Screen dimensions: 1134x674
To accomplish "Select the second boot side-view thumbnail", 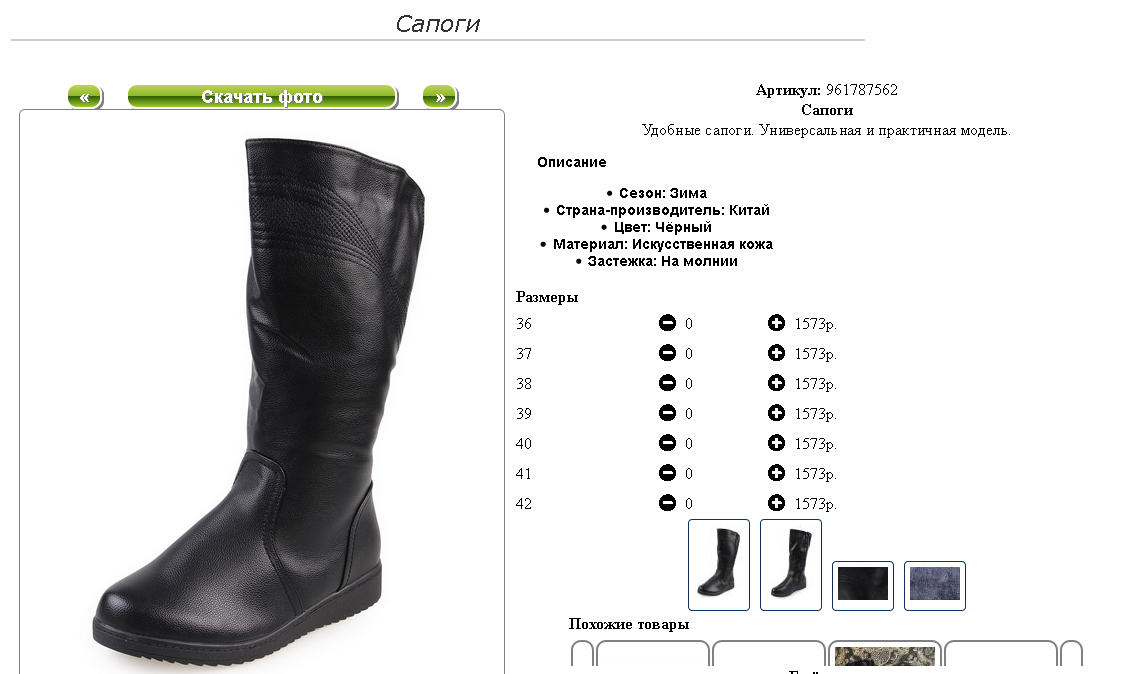I will click(x=791, y=565).
